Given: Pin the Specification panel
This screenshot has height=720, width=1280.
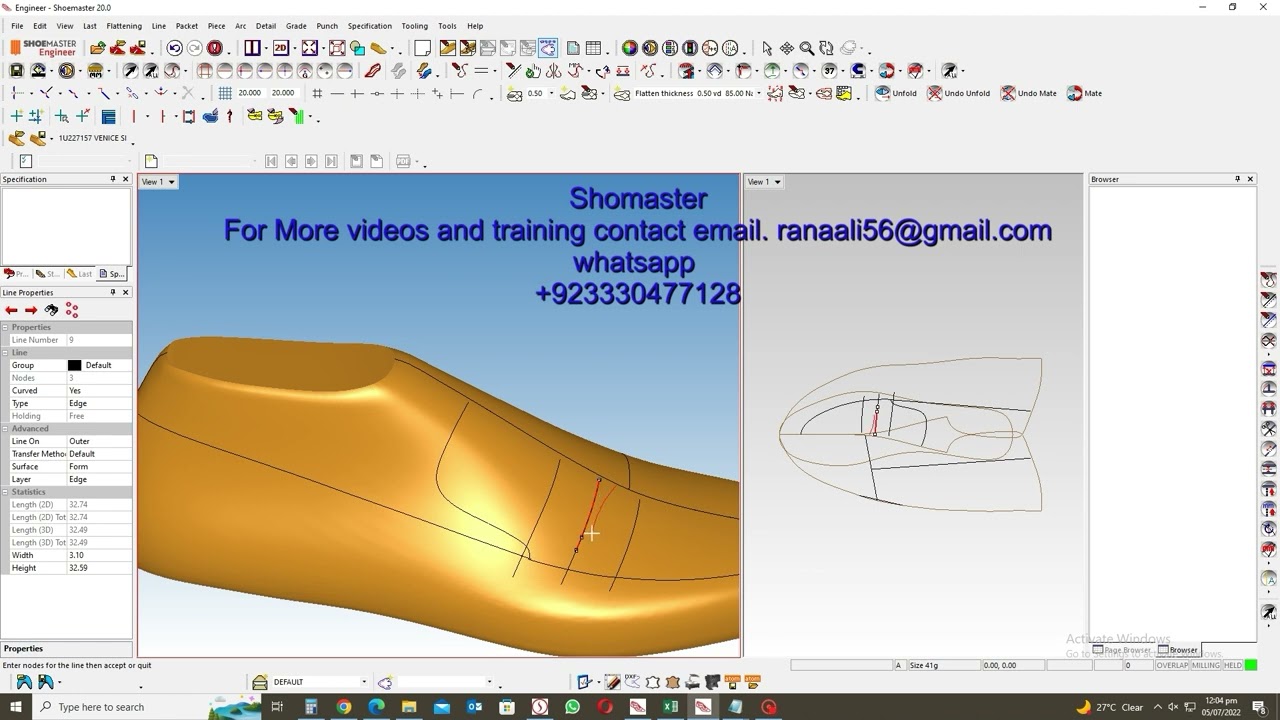Looking at the screenshot, I should click(x=113, y=179).
